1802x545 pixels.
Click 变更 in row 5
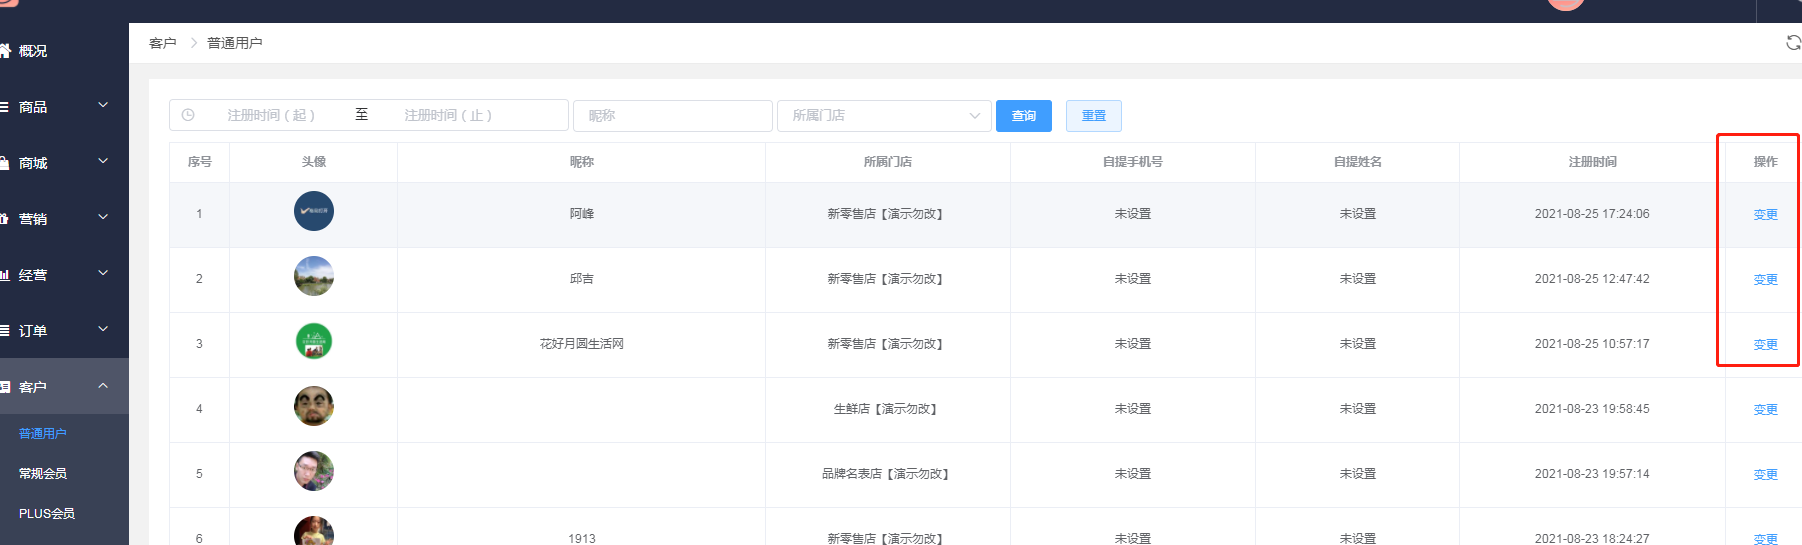click(1766, 475)
